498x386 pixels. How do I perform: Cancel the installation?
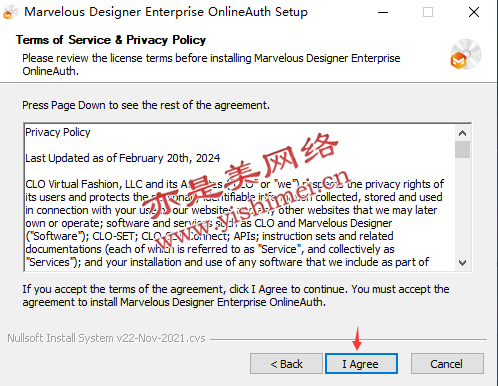(447, 364)
